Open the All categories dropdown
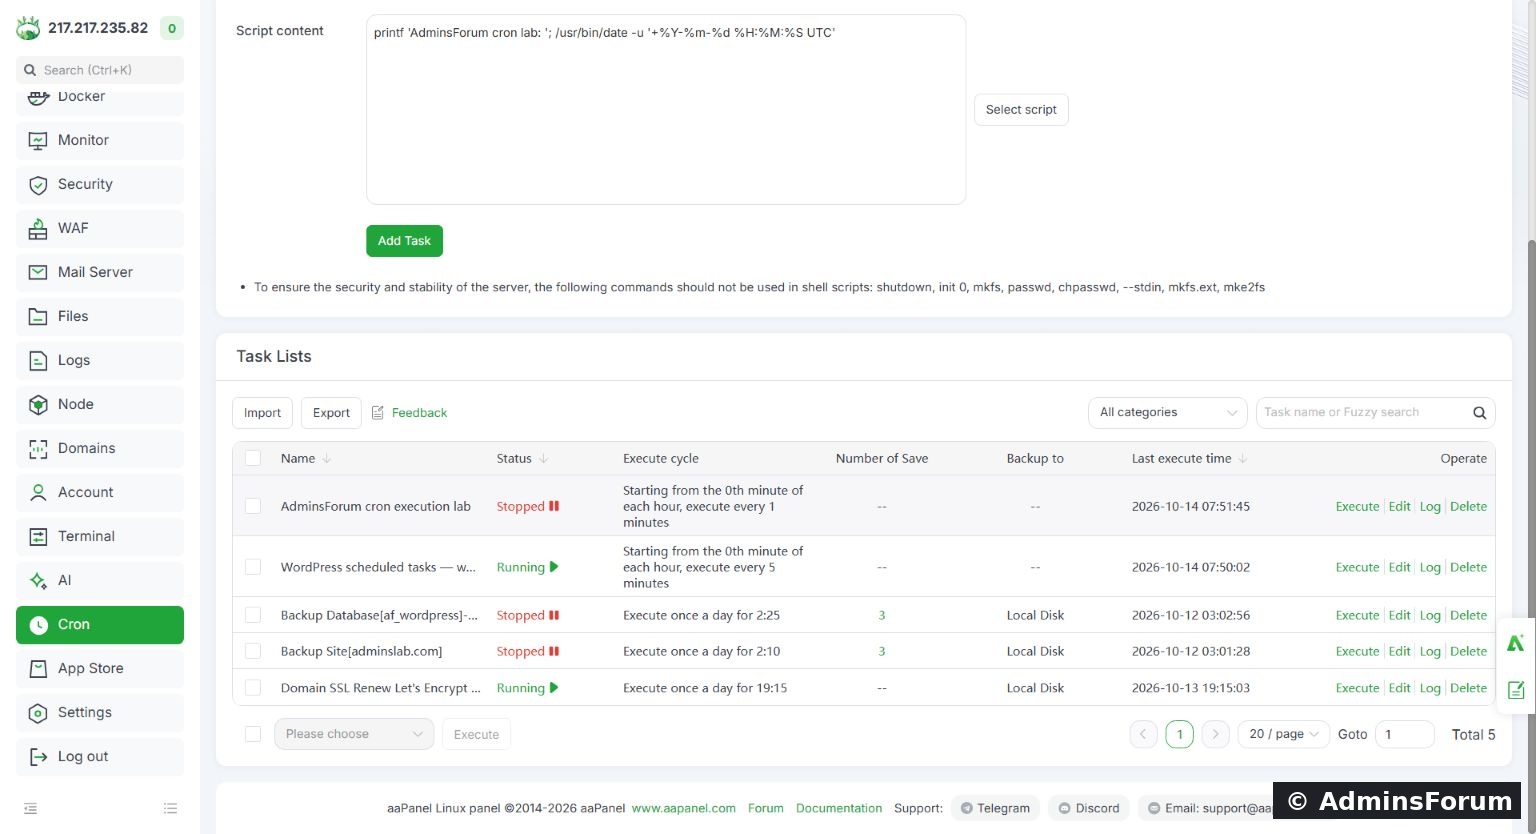Screen dimensions: 1536x834 click(x=1168, y=412)
